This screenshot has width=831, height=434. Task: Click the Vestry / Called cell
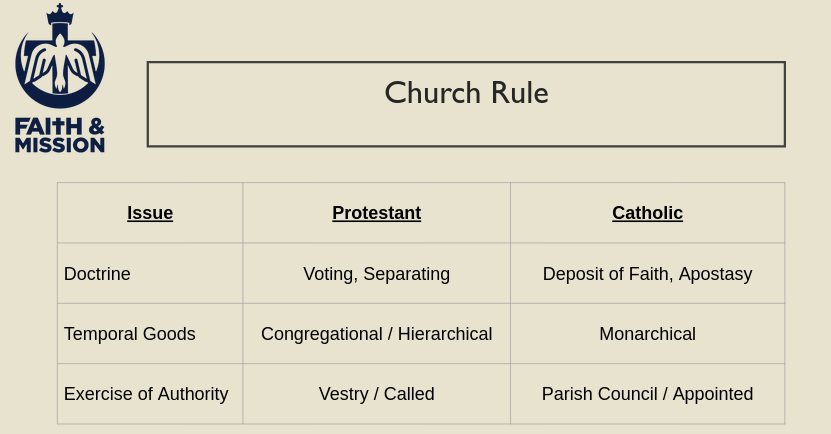[x=376, y=394]
